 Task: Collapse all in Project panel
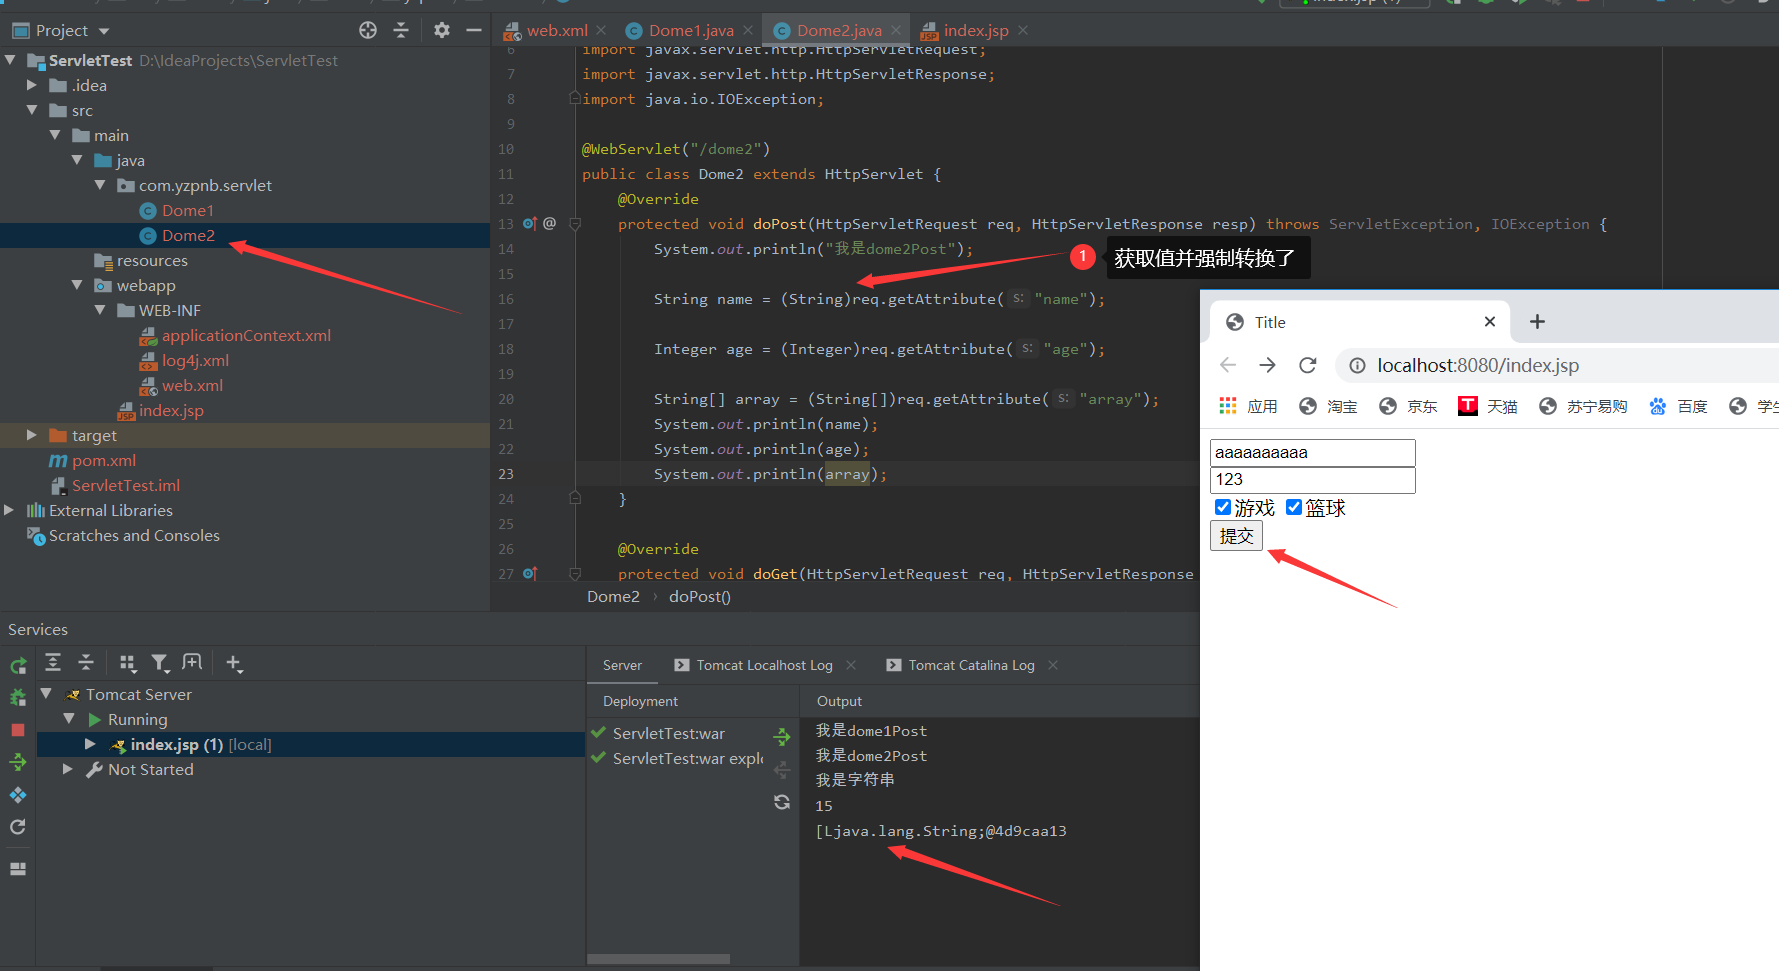(401, 30)
